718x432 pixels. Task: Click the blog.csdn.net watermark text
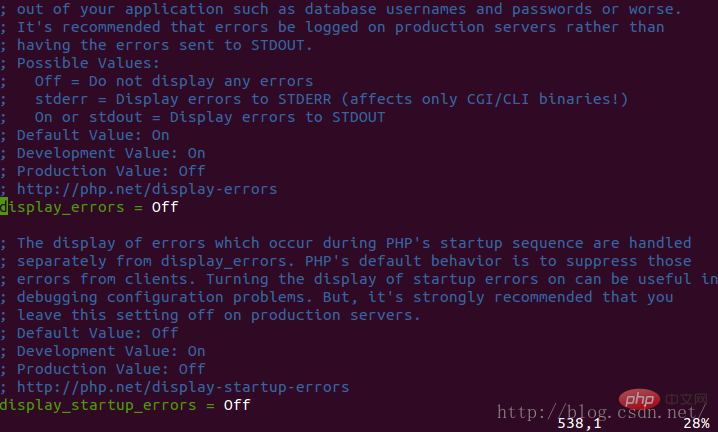point(600,412)
